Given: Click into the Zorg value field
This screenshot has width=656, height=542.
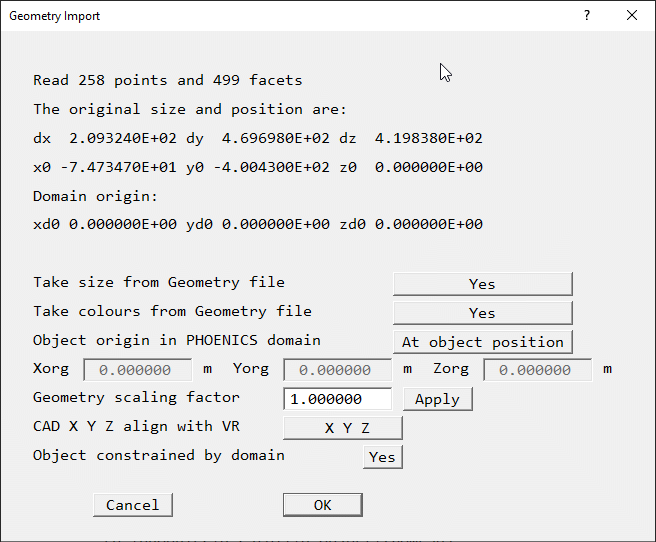Looking at the screenshot, I should coord(537,370).
